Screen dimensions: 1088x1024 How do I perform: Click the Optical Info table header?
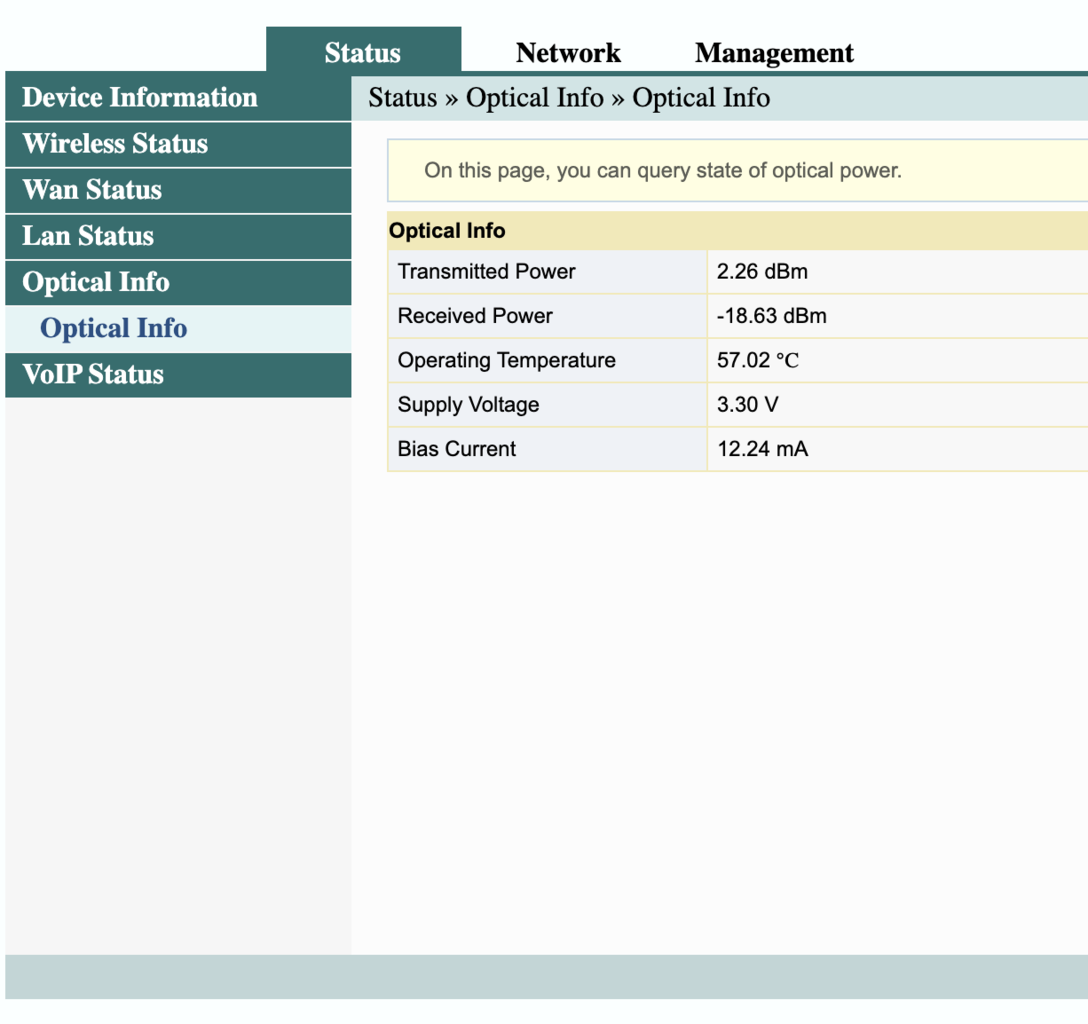447,231
